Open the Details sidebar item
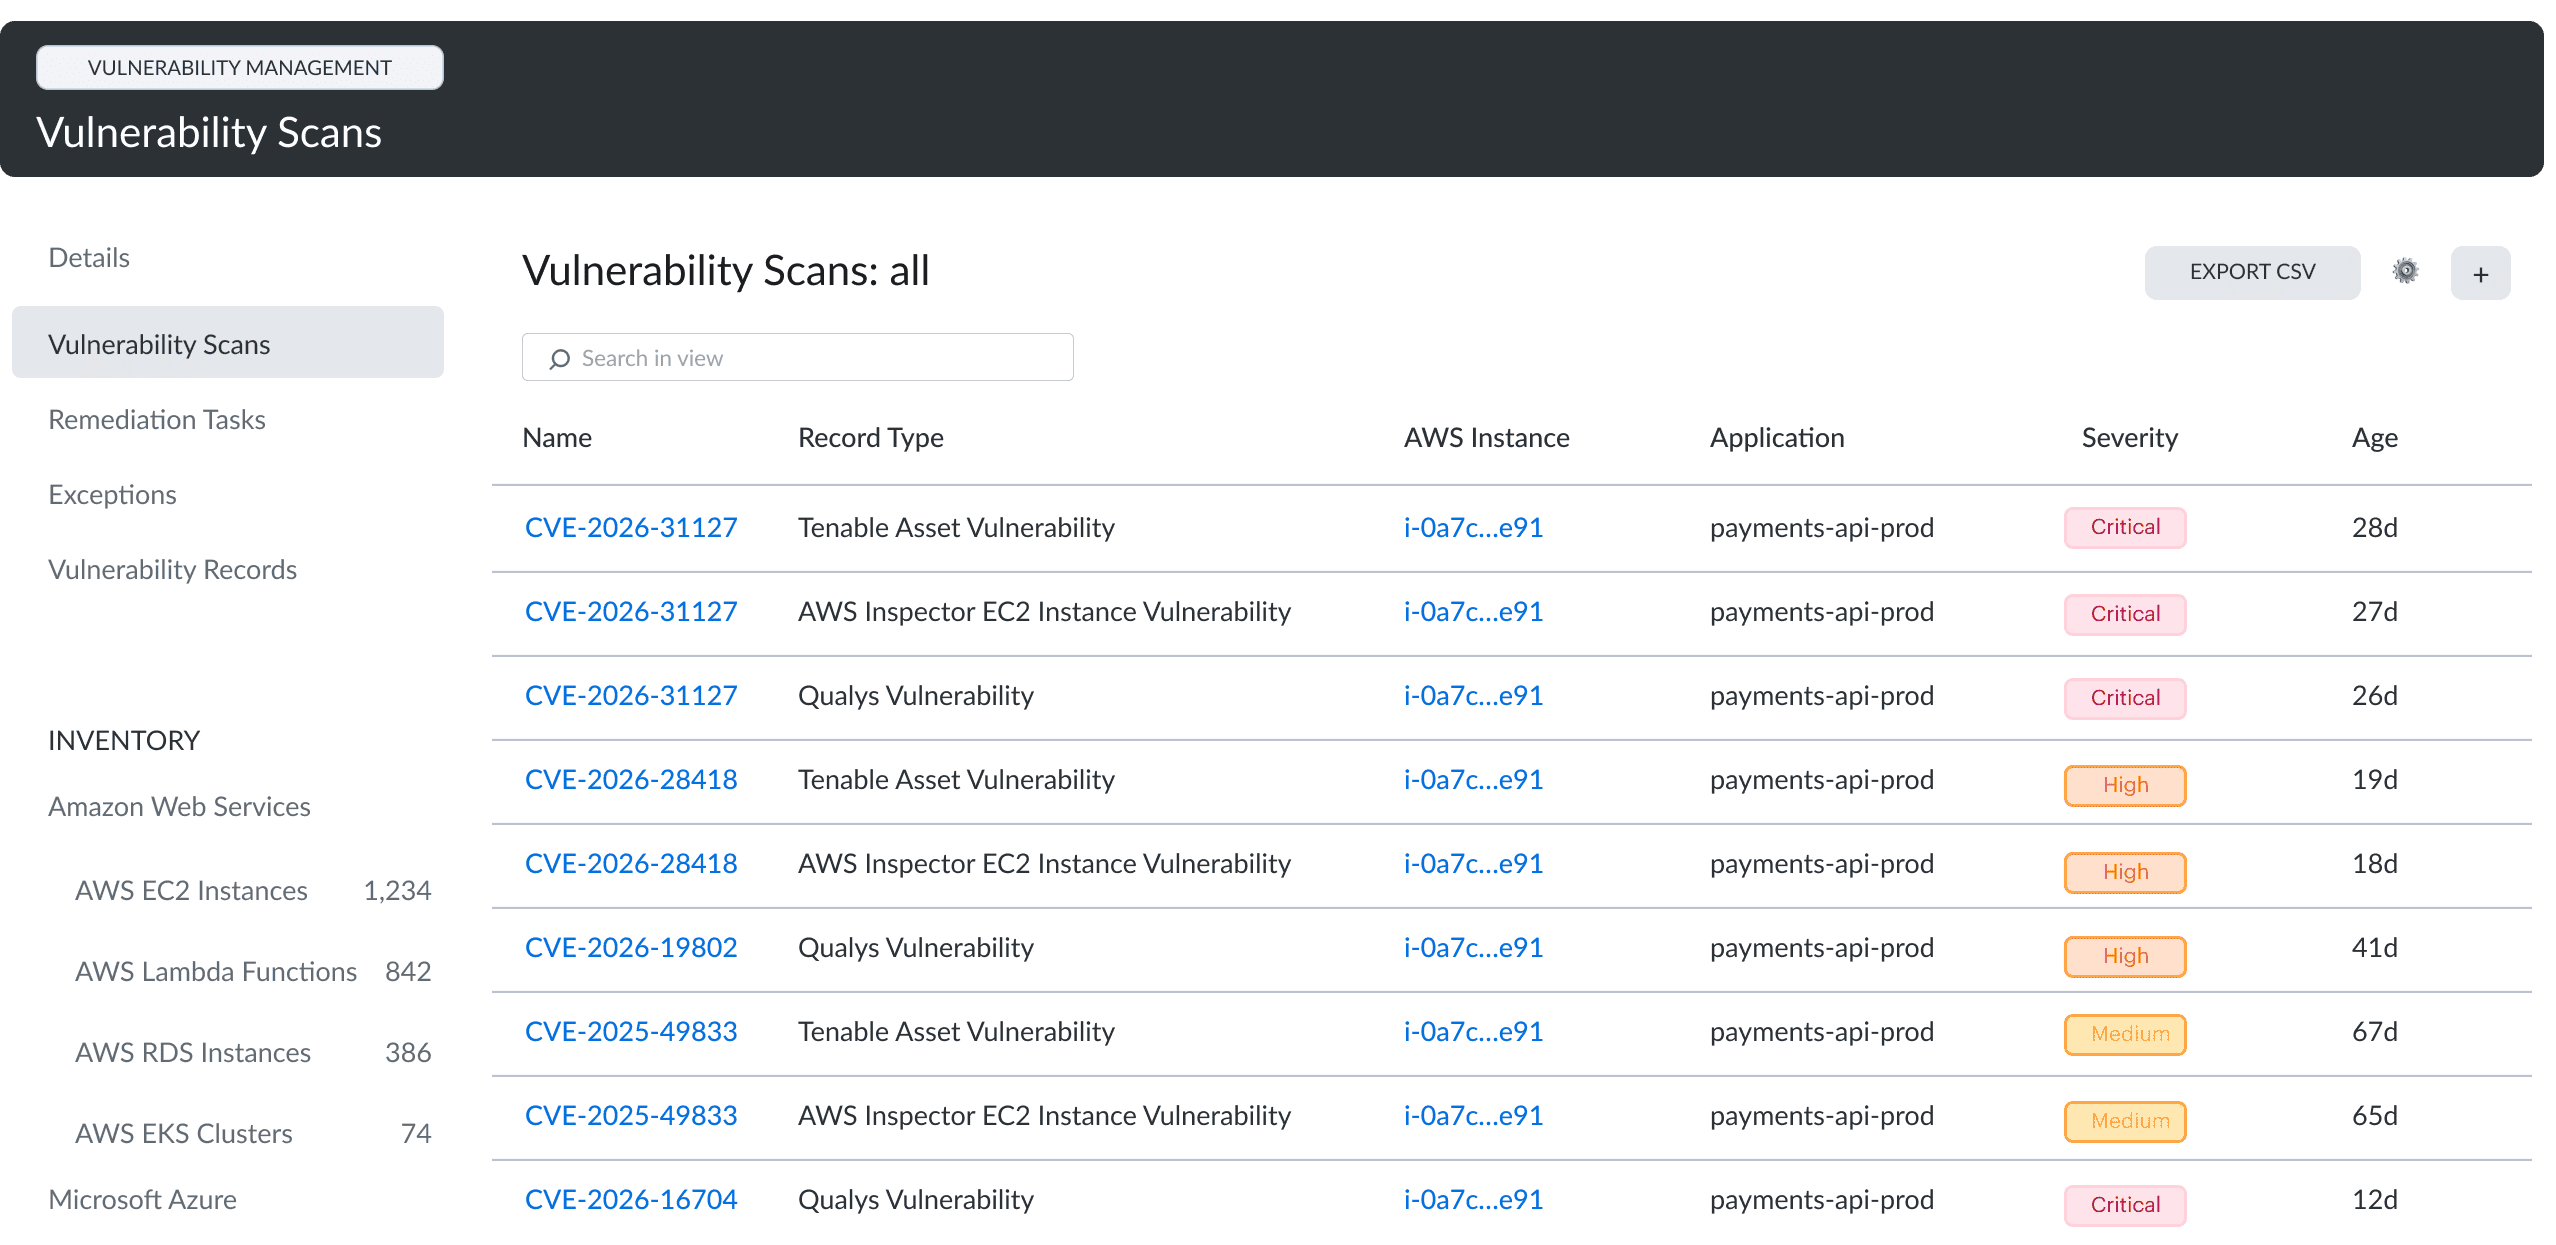 click(89, 258)
